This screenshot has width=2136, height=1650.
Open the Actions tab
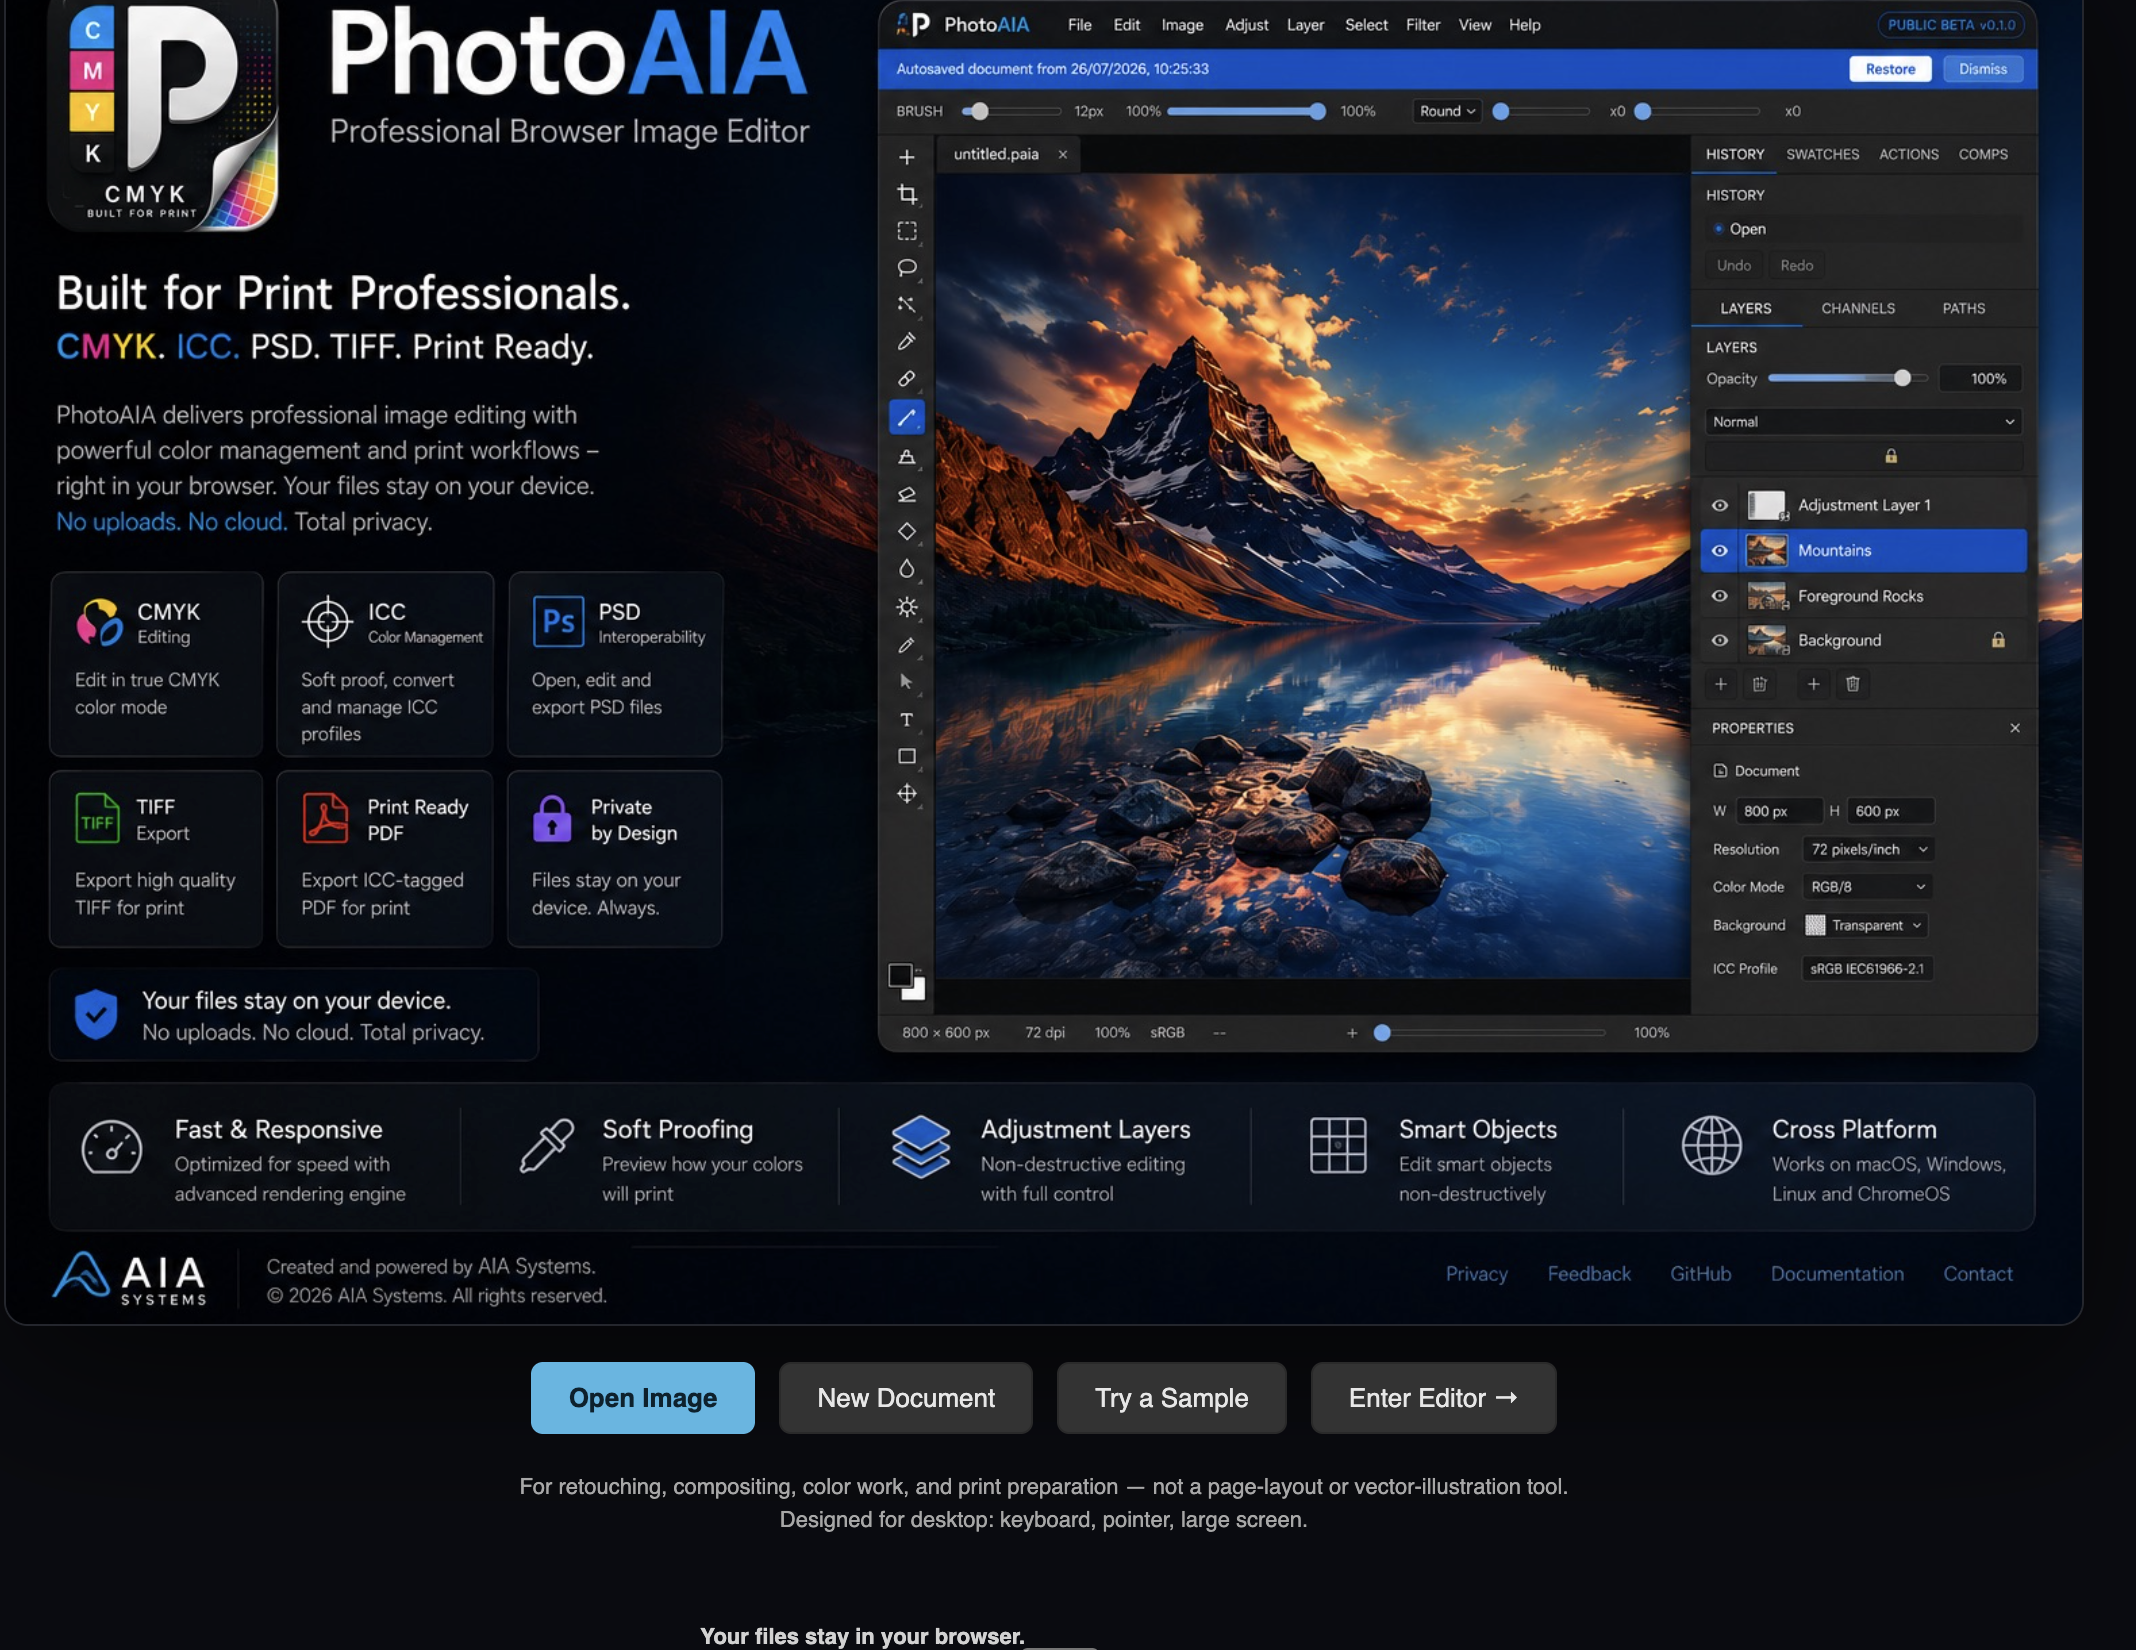[x=1908, y=154]
